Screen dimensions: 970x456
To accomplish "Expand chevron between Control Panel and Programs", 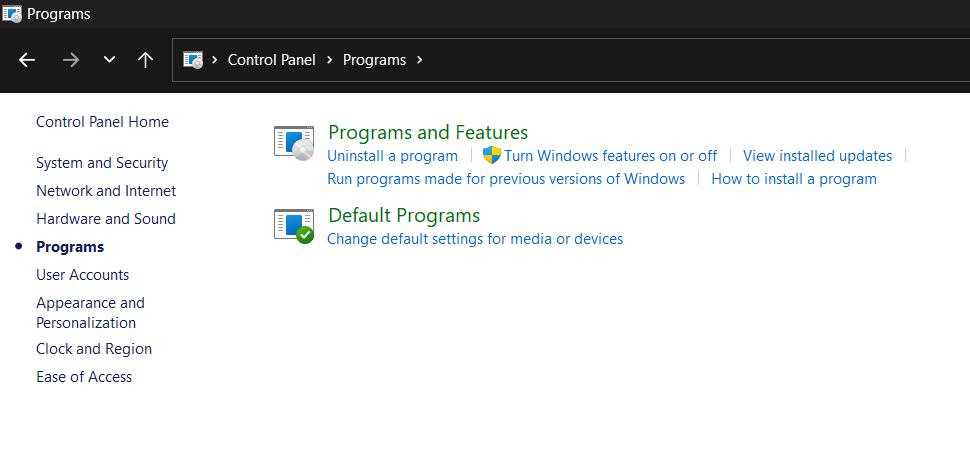I will [330, 60].
